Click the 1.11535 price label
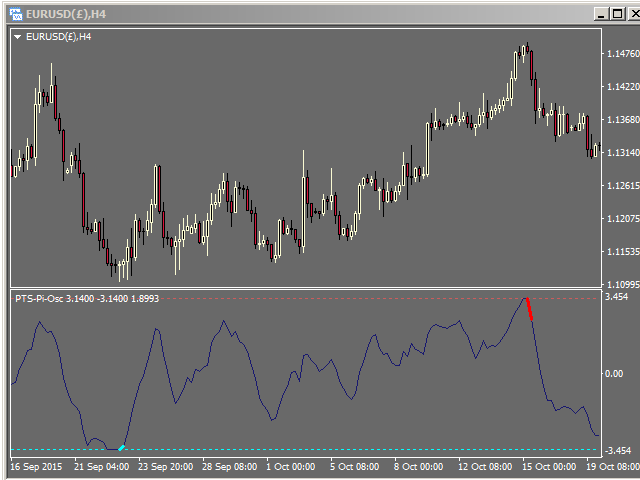Viewport: 640px width, 480px height. pos(623,252)
